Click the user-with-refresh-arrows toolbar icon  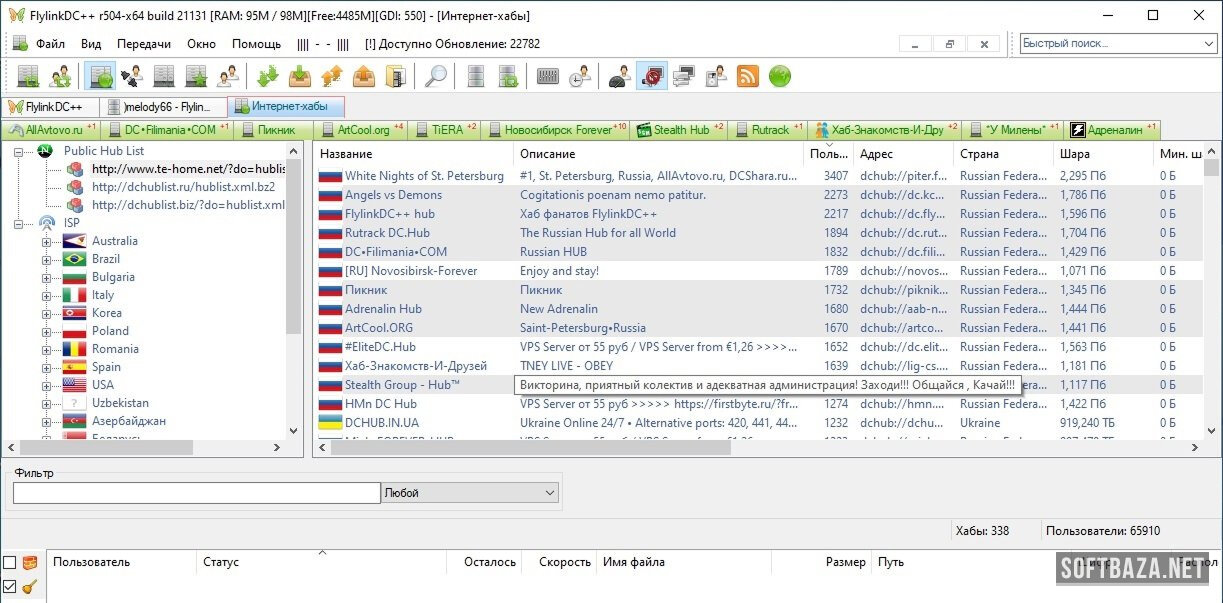click(60, 76)
